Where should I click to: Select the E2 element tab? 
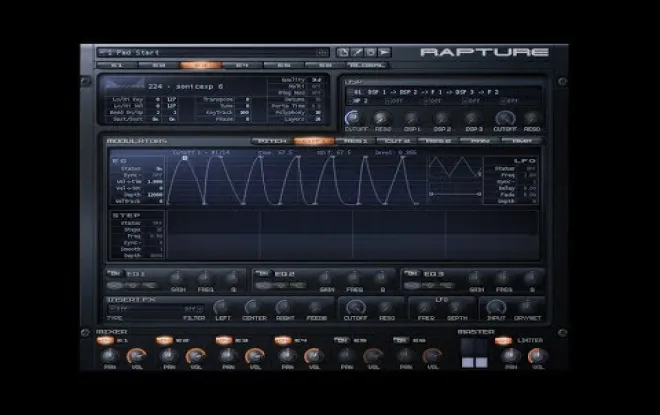point(159,65)
